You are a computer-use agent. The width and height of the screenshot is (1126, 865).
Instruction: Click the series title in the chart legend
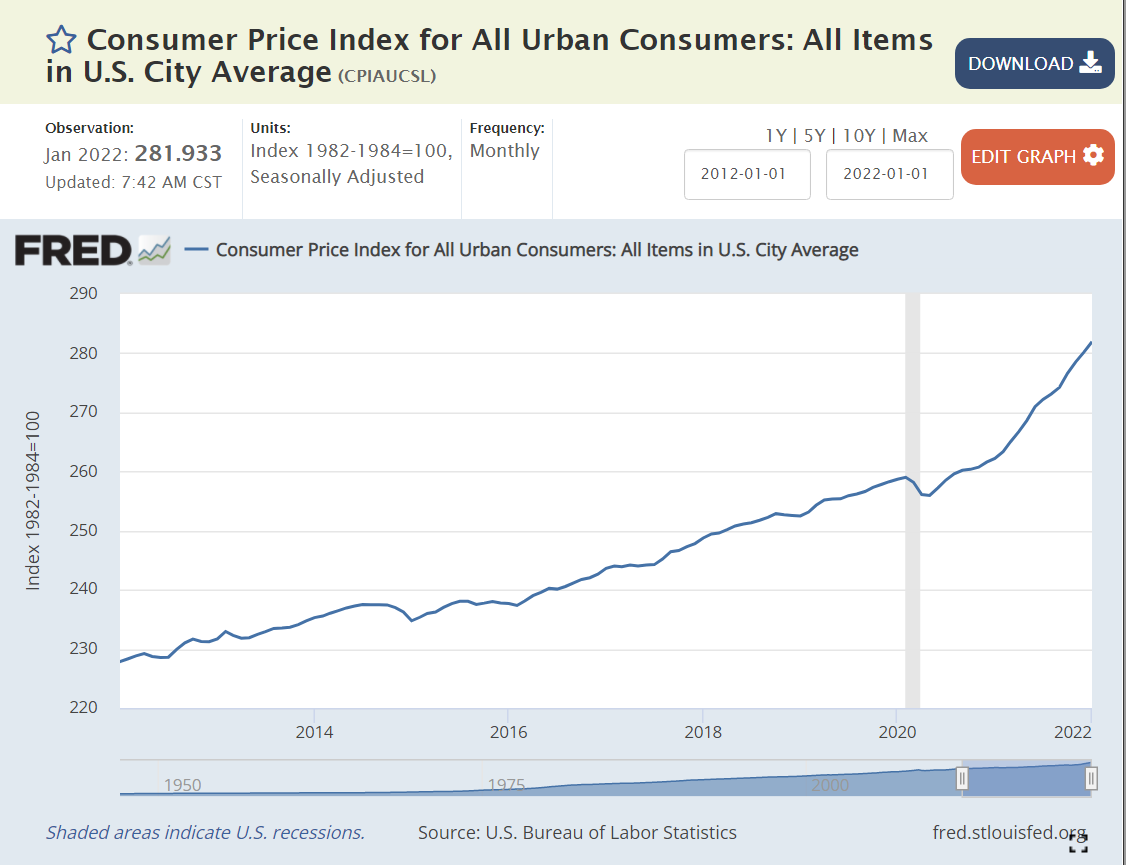(537, 249)
